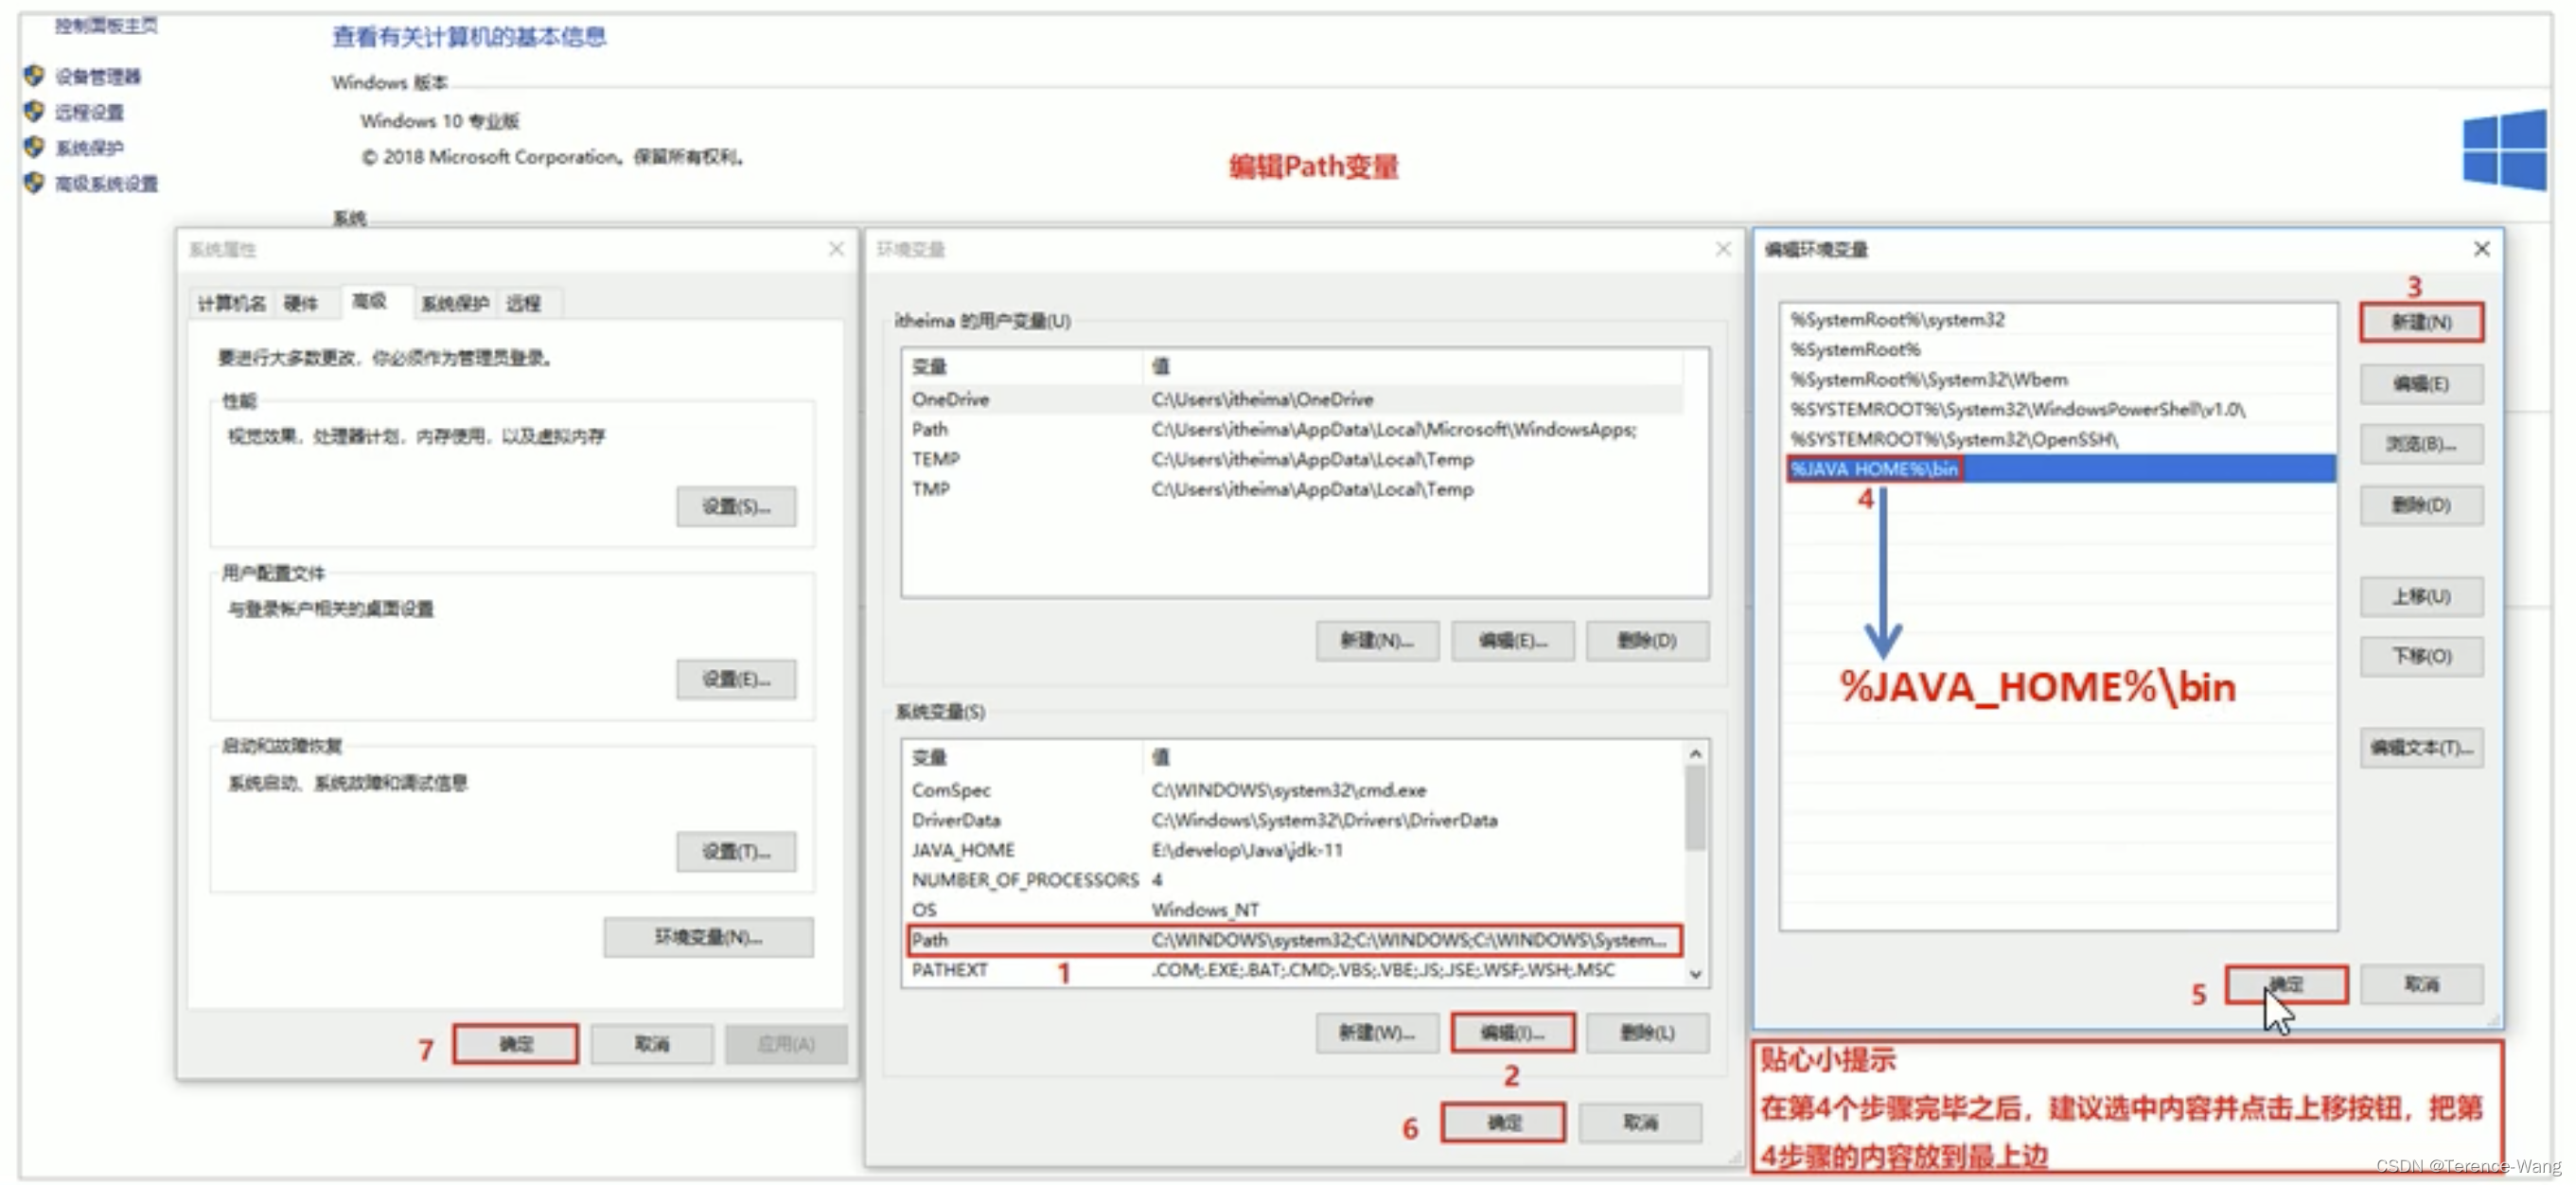Viewport: 2576px width, 1185px height.
Task: Click 设置(E) button under 用户配置文件
Action: coord(736,679)
